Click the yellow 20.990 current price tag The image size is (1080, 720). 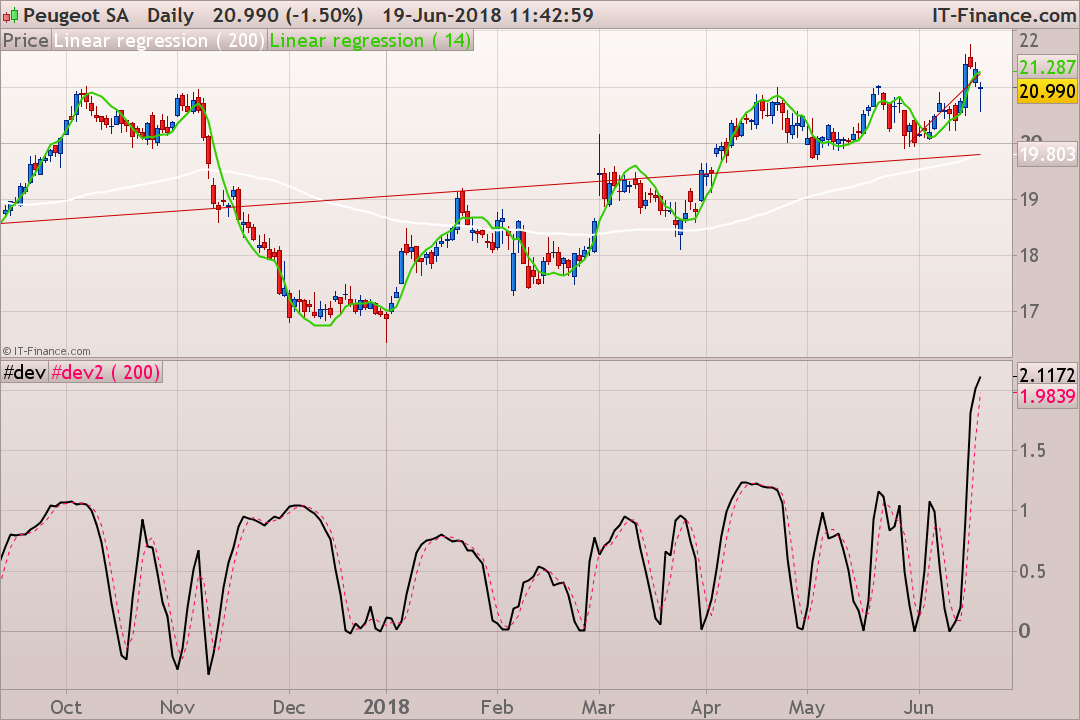pos(1046,91)
